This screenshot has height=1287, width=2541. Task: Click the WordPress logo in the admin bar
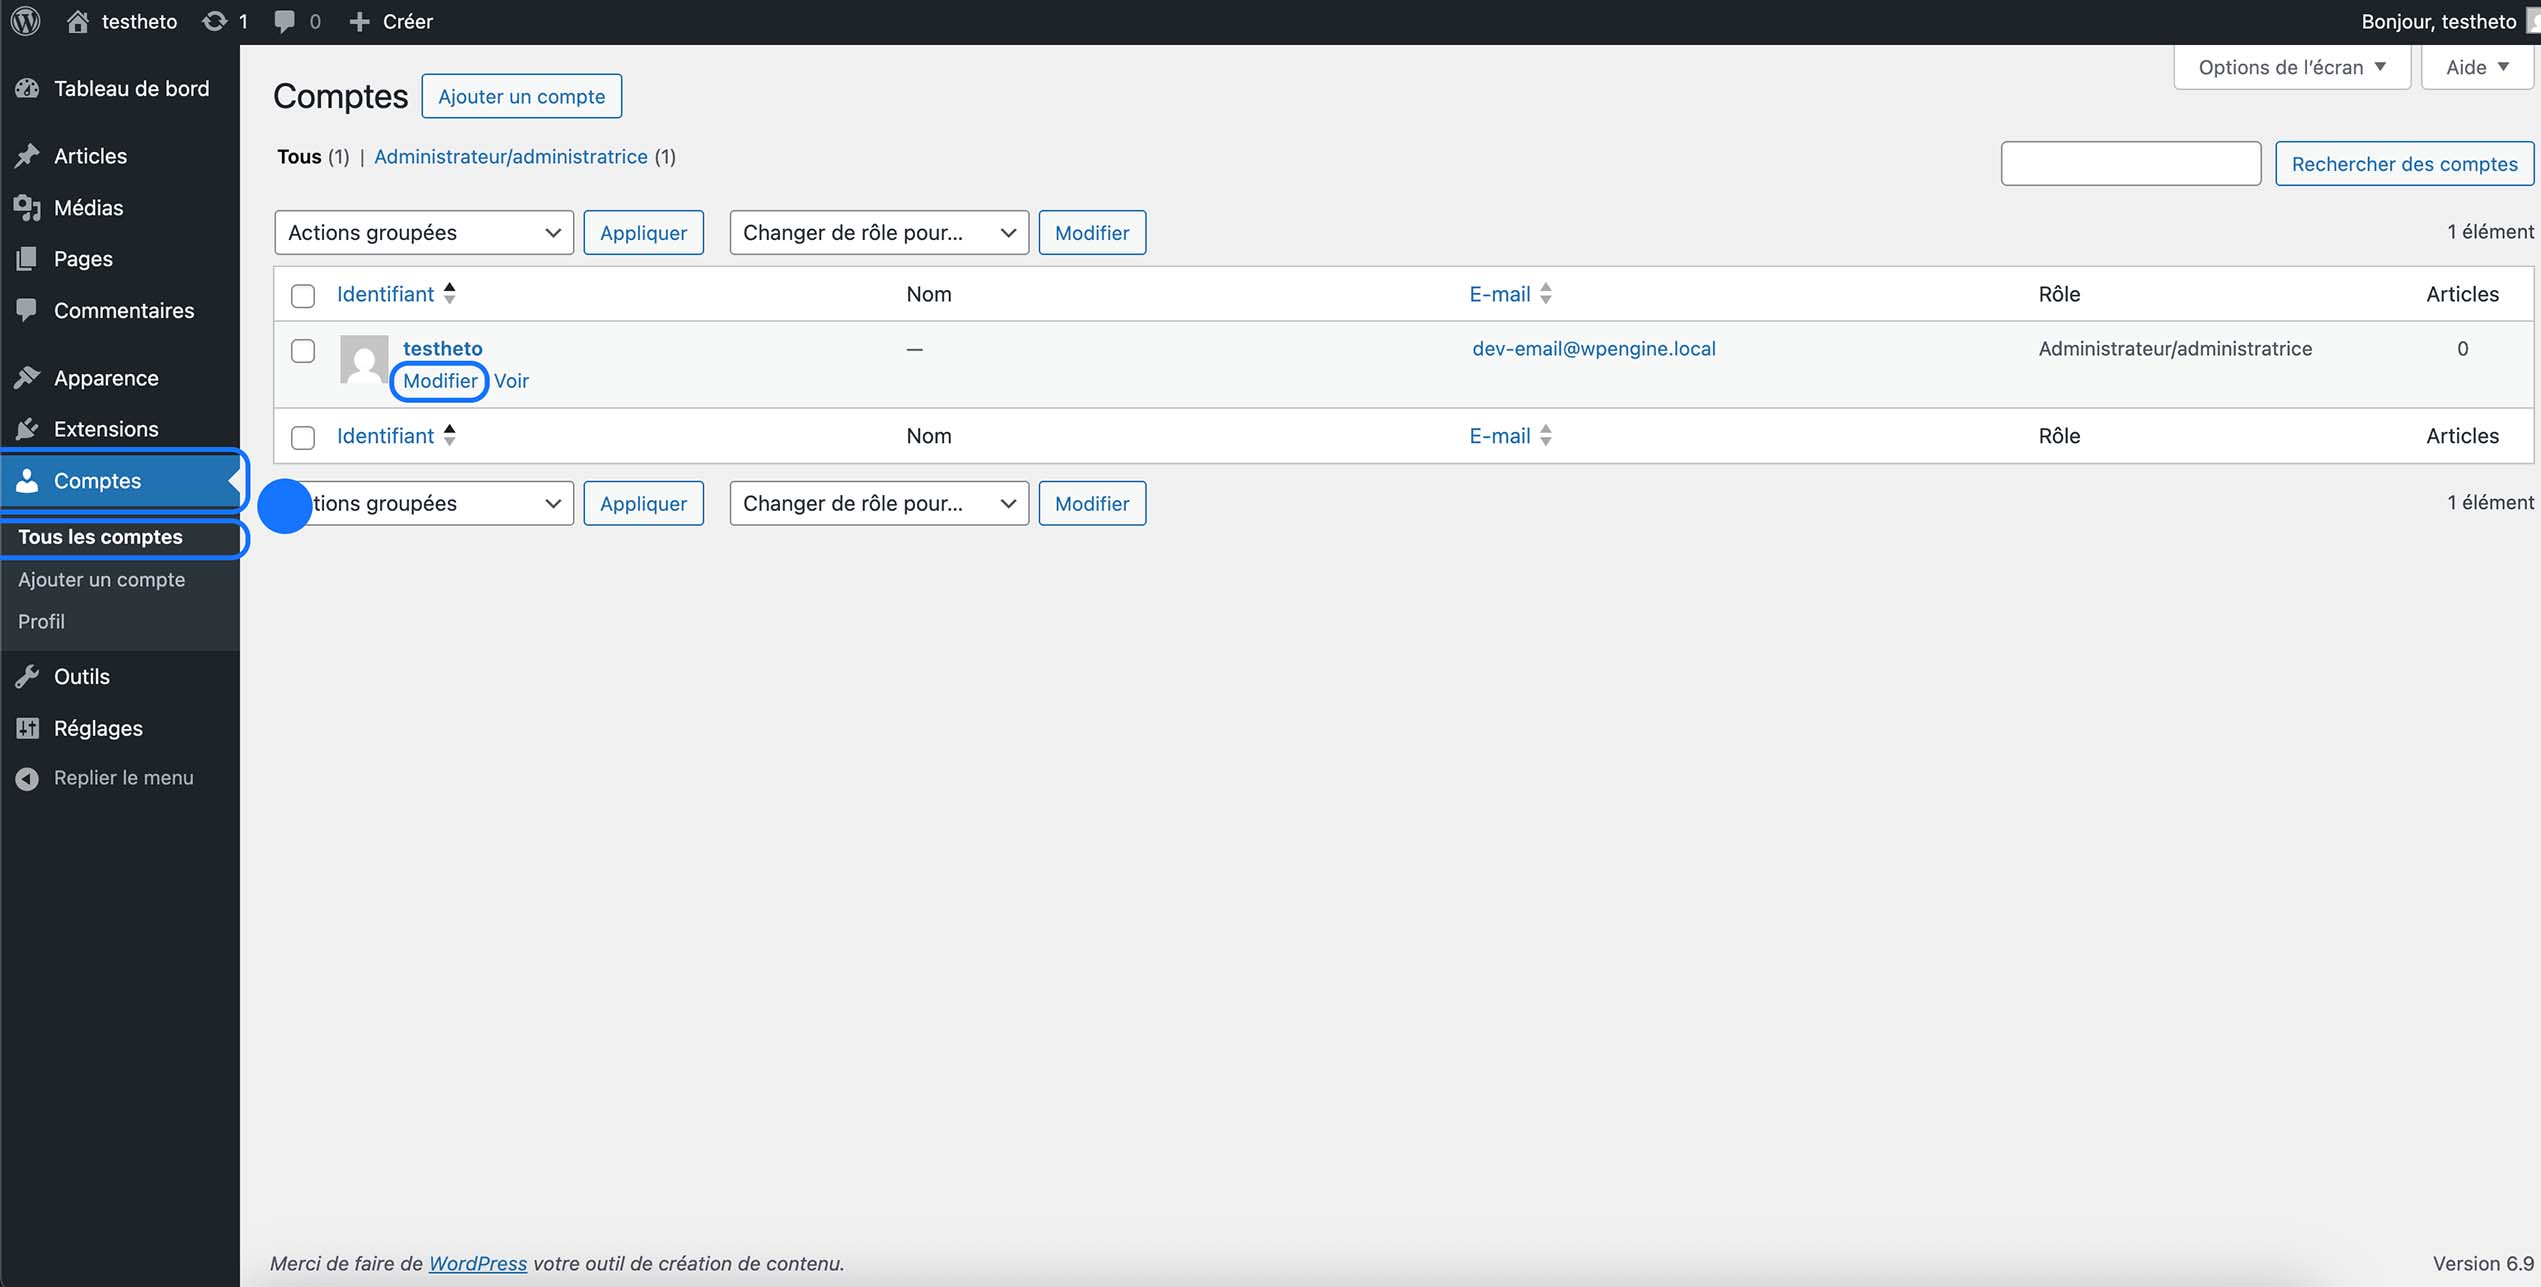point(24,21)
